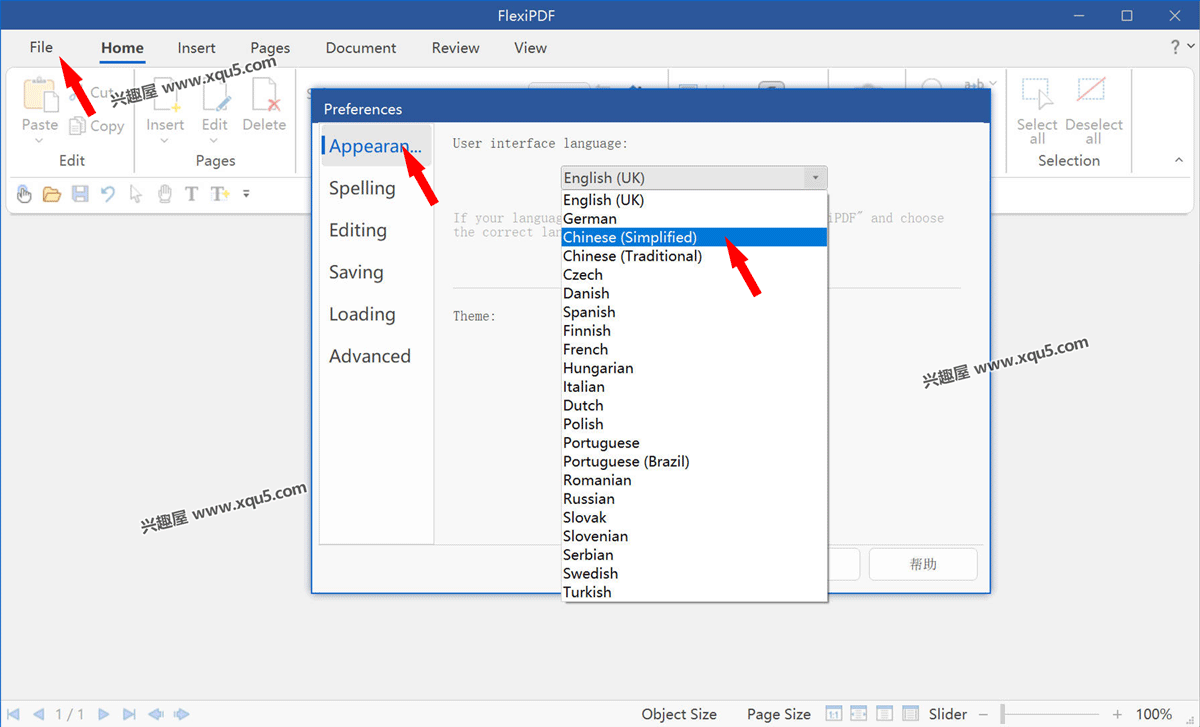Viewport: 1200px width, 727px height.
Task: Set actual size 1:1 zoom view
Action: tap(833, 714)
